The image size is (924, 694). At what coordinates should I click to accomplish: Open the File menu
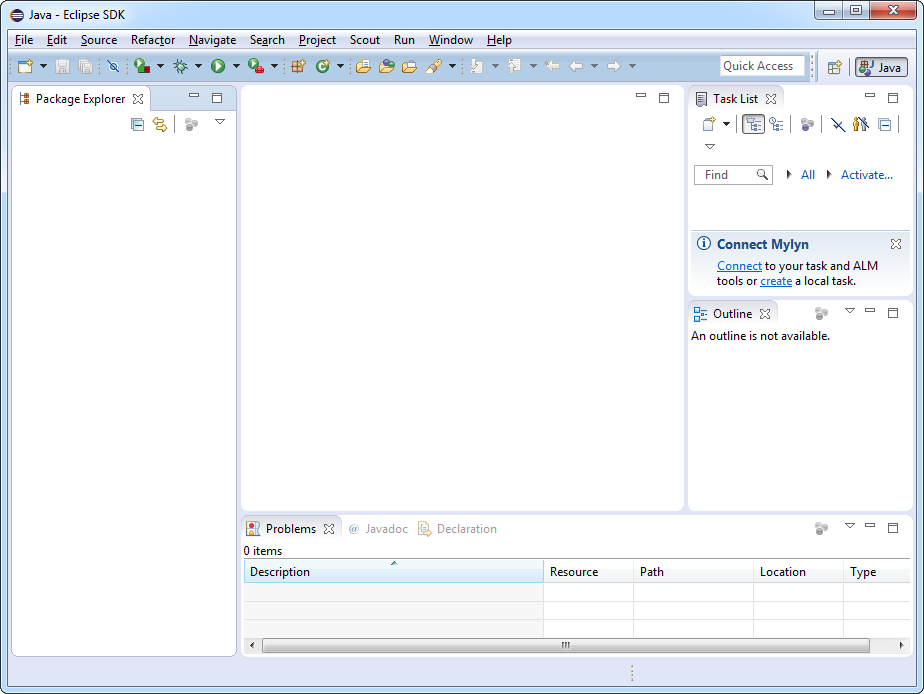(24, 40)
